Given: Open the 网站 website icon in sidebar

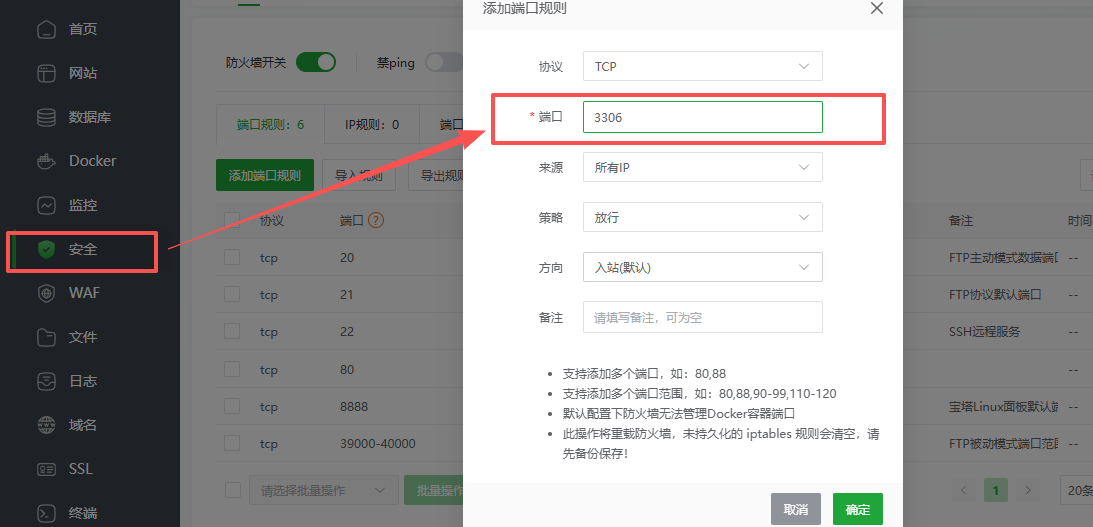Looking at the screenshot, I should click(46, 73).
